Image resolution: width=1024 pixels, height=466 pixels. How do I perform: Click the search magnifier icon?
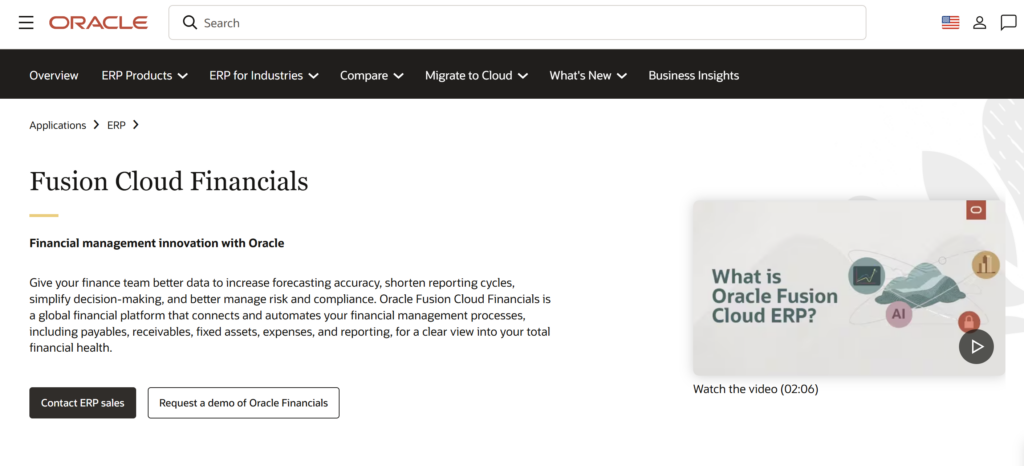pyautogui.click(x=189, y=23)
